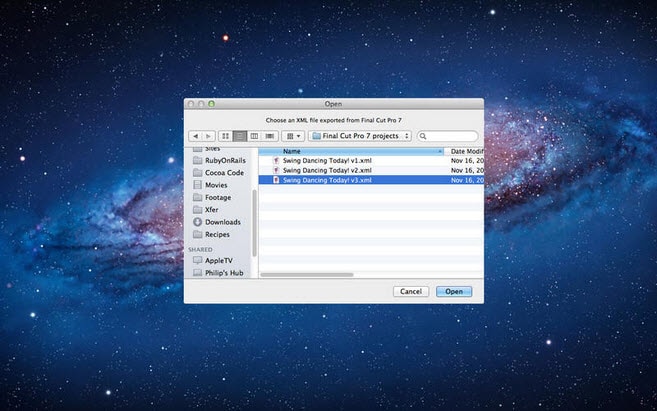Switch to list view

(240, 136)
